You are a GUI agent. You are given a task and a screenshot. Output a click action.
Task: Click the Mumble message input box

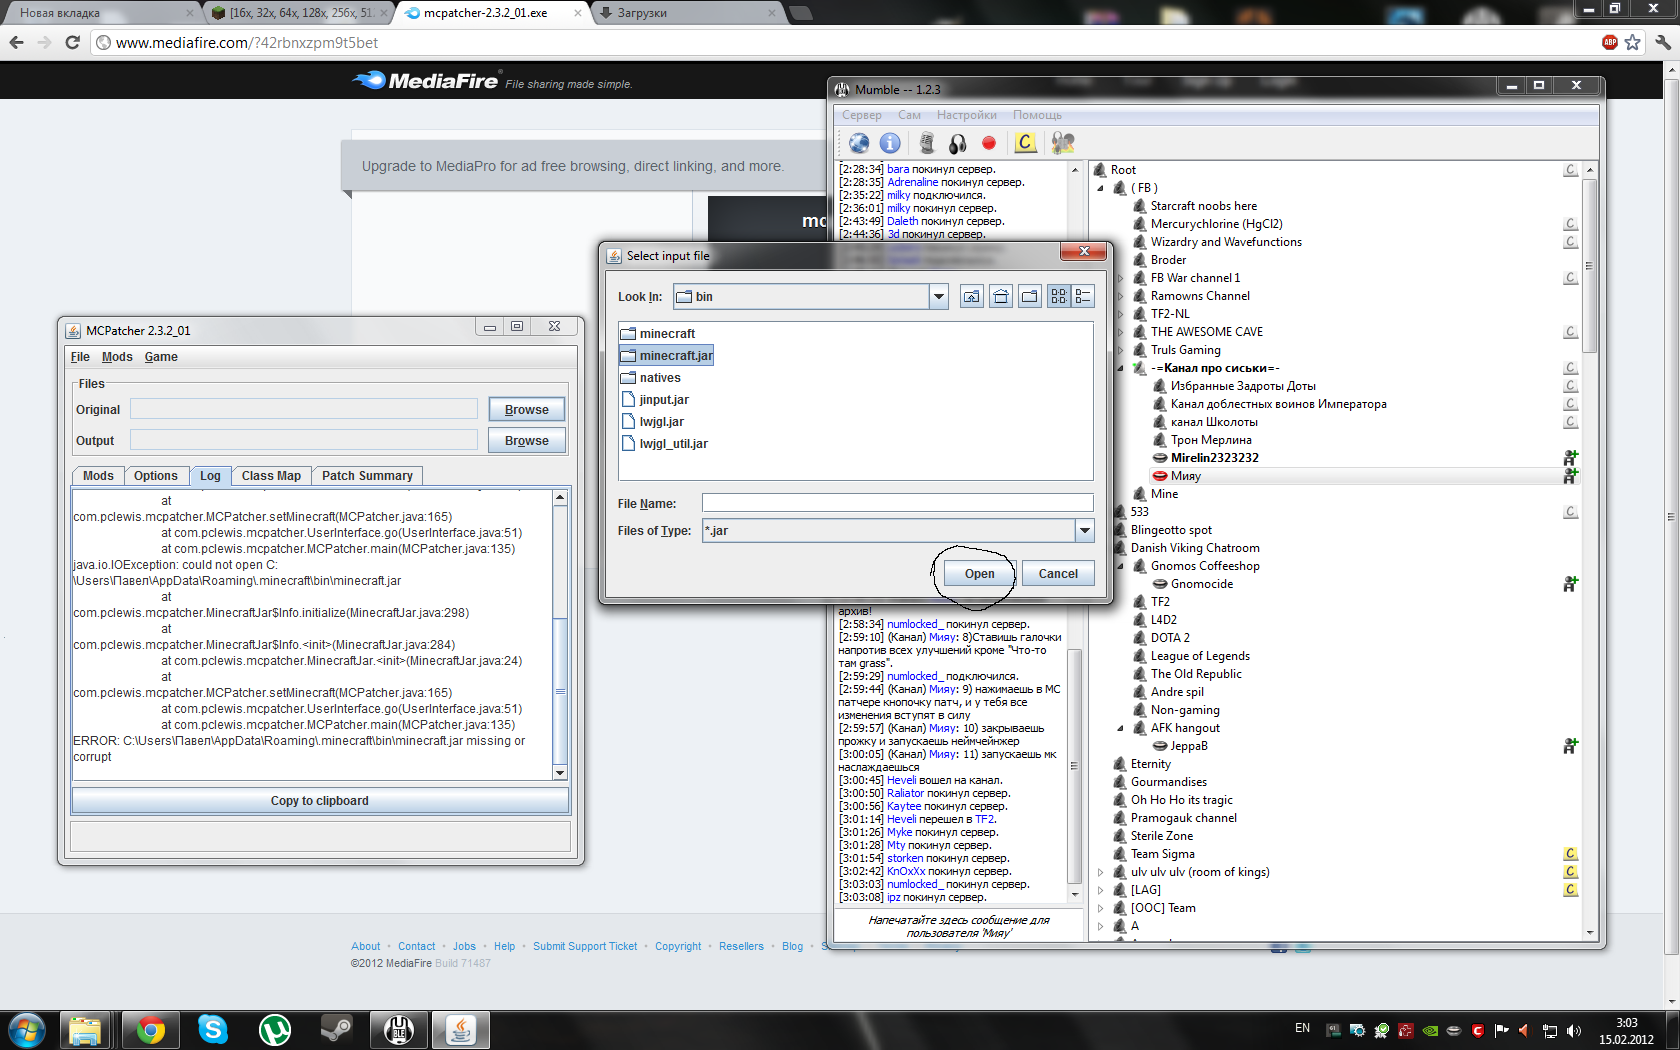959,926
